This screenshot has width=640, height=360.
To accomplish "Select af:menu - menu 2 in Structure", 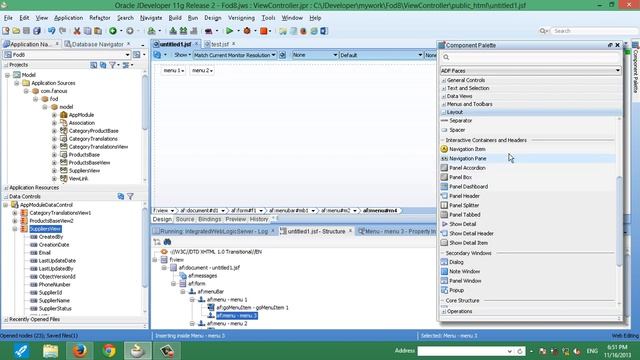I will coord(227,324).
